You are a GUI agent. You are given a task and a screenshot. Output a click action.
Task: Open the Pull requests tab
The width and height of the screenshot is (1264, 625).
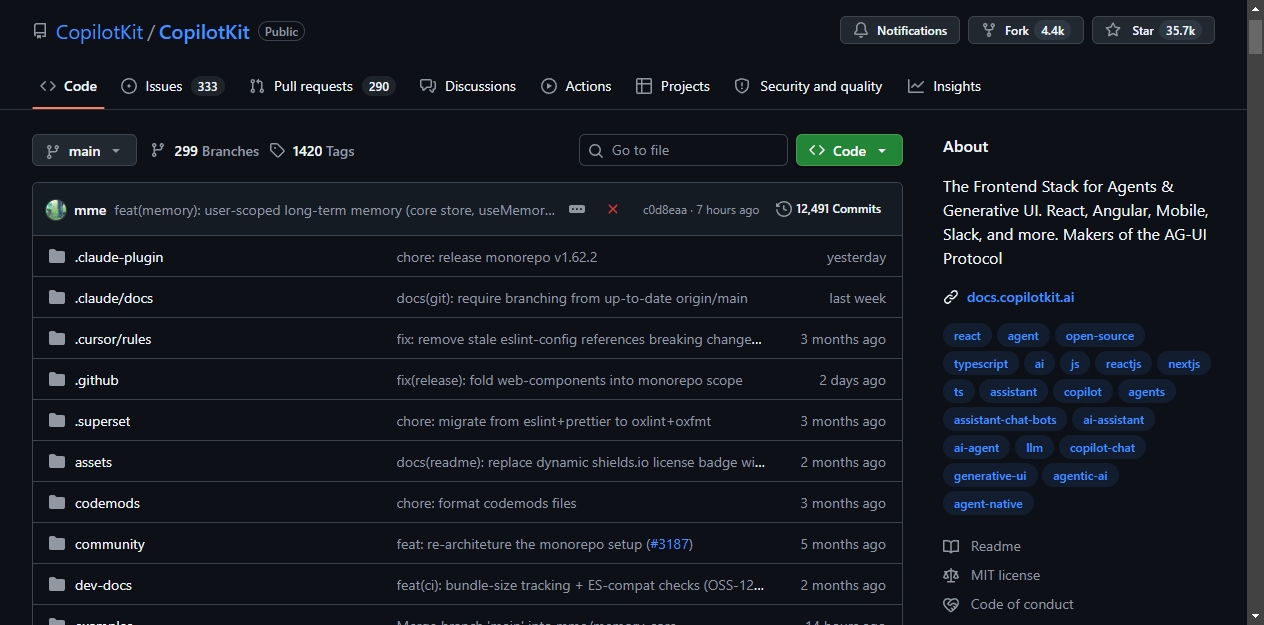[322, 86]
